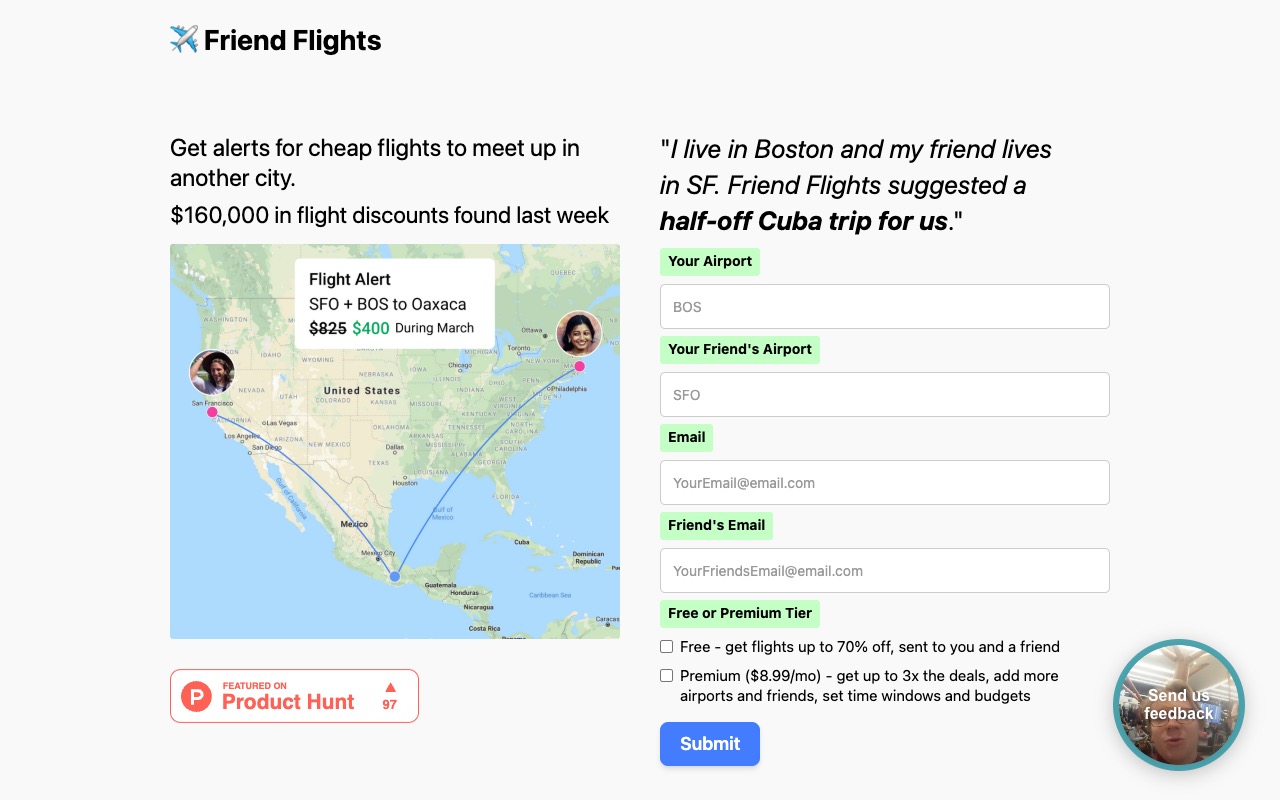The width and height of the screenshot is (1280, 800).
Task: Click the pink San Francisco map marker
Action: [x=212, y=410]
